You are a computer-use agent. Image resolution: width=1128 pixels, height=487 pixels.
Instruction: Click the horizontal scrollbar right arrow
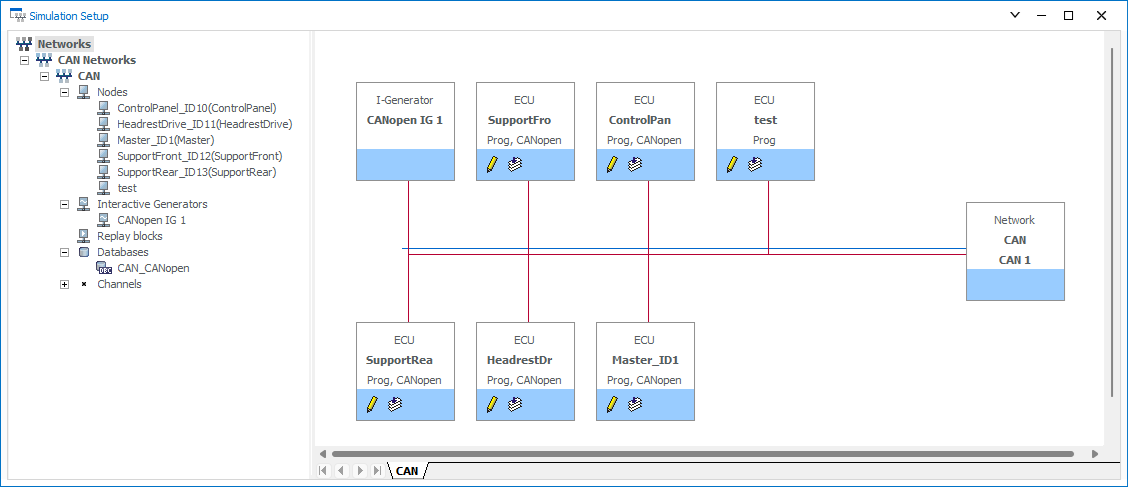point(1095,454)
